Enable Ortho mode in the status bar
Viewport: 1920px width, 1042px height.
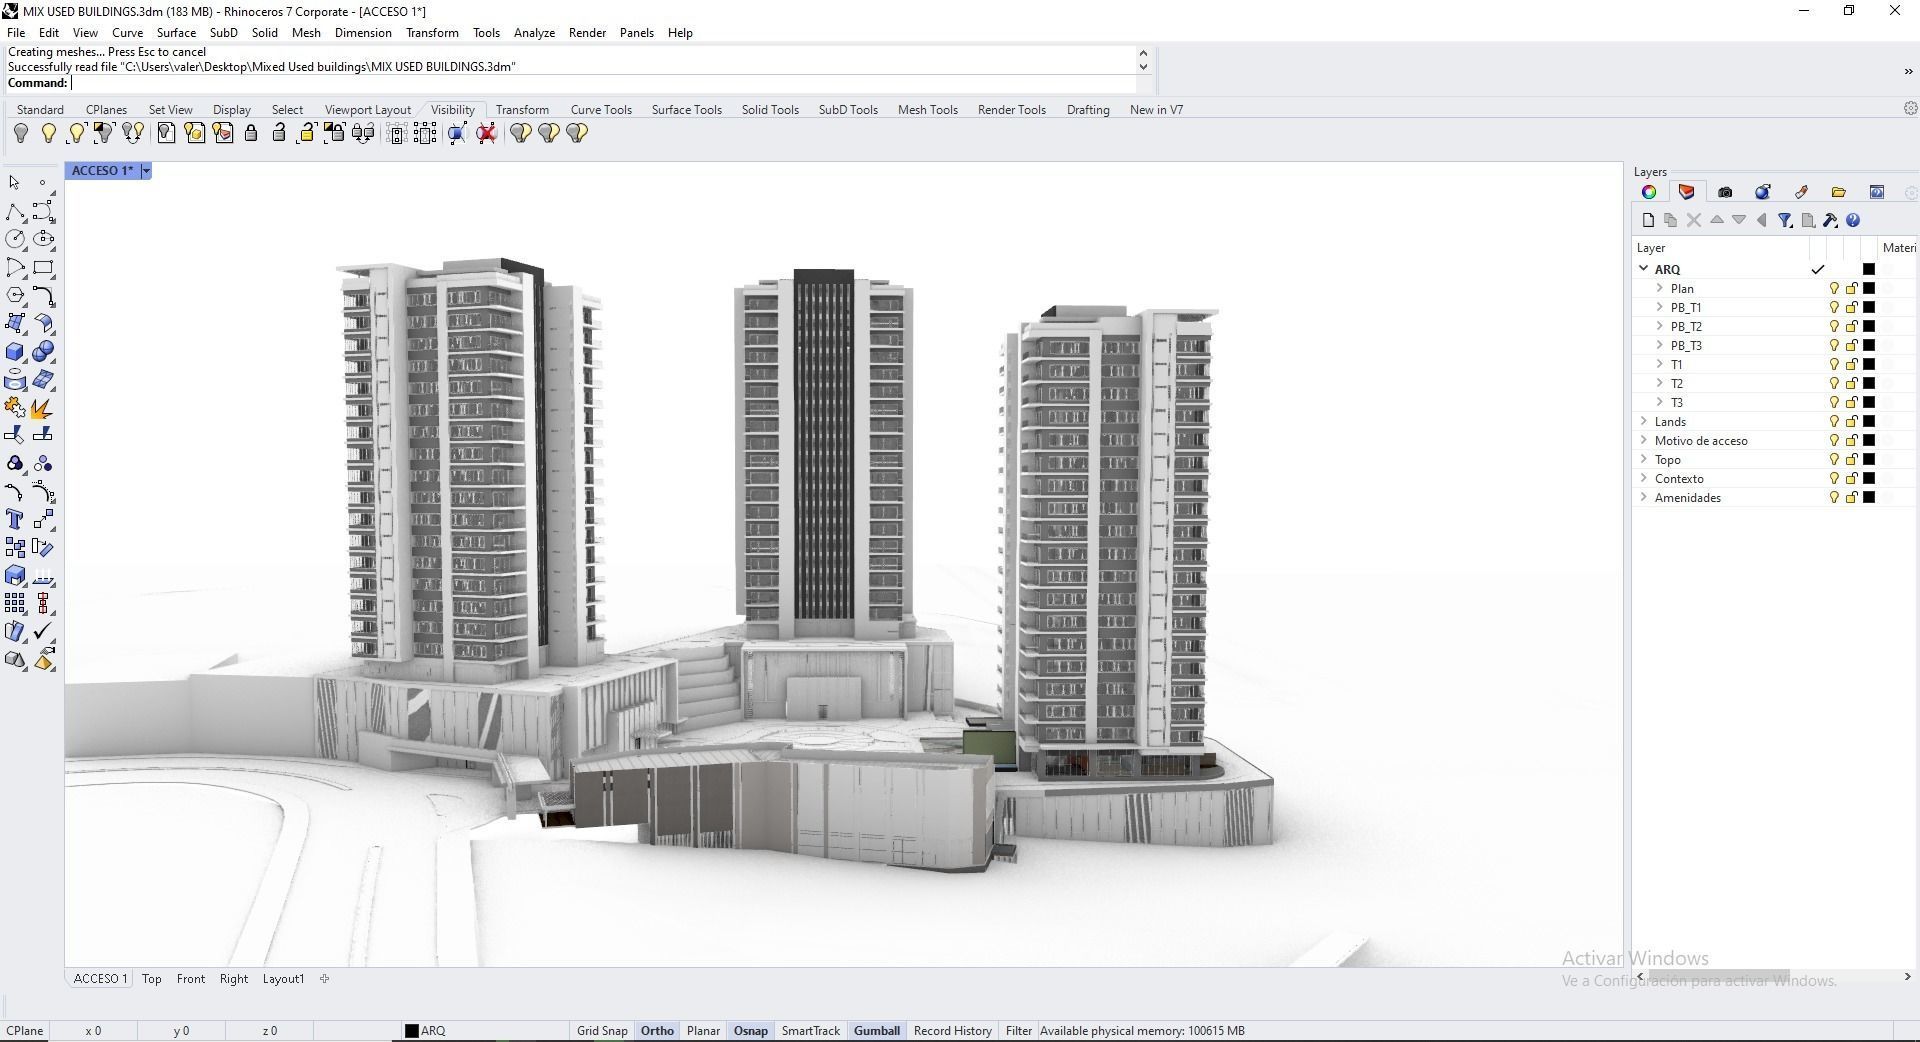pyautogui.click(x=656, y=1030)
